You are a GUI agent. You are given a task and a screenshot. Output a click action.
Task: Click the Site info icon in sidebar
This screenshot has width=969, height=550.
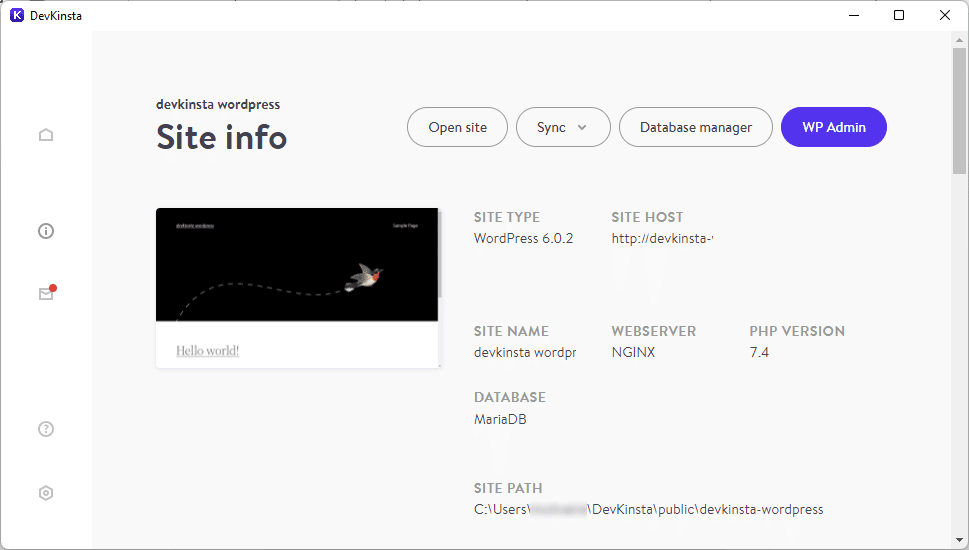pyautogui.click(x=46, y=231)
